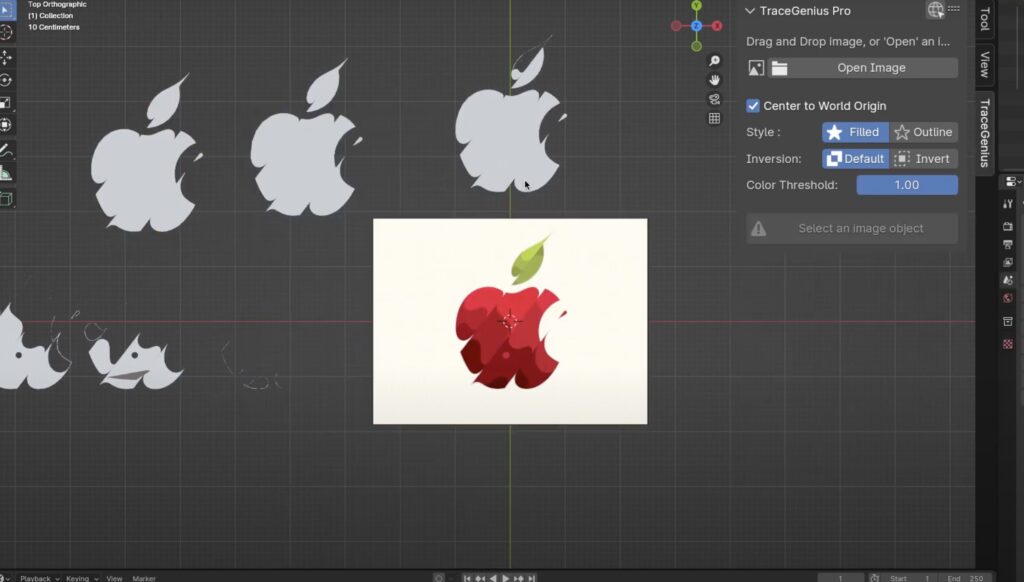Switch orthographic/perspective grid icon
The width and height of the screenshot is (1024, 582).
tap(714, 118)
